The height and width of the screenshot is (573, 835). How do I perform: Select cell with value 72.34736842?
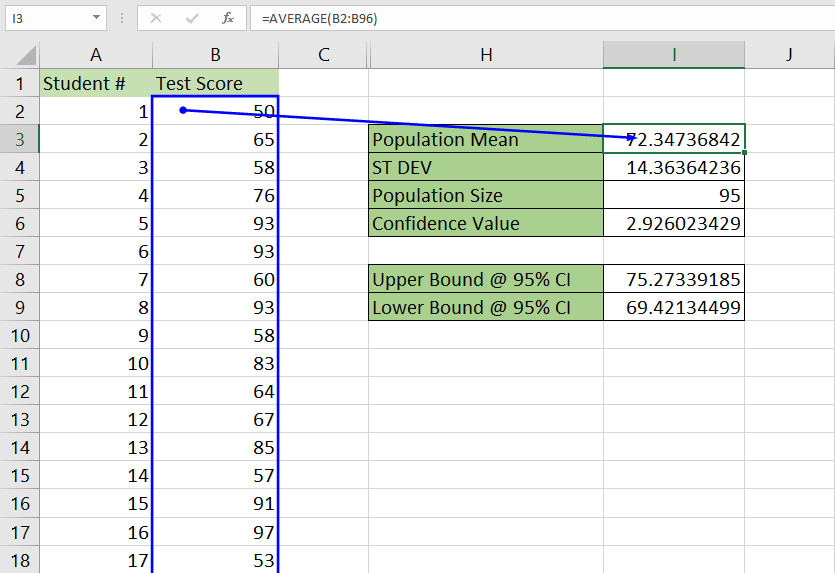click(674, 140)
